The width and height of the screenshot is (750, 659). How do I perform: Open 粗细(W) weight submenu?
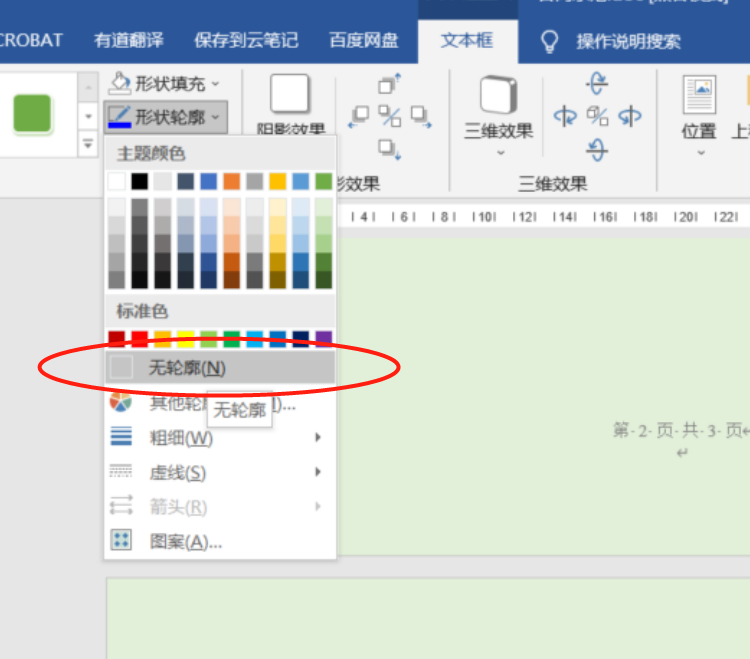click(220, 437)
